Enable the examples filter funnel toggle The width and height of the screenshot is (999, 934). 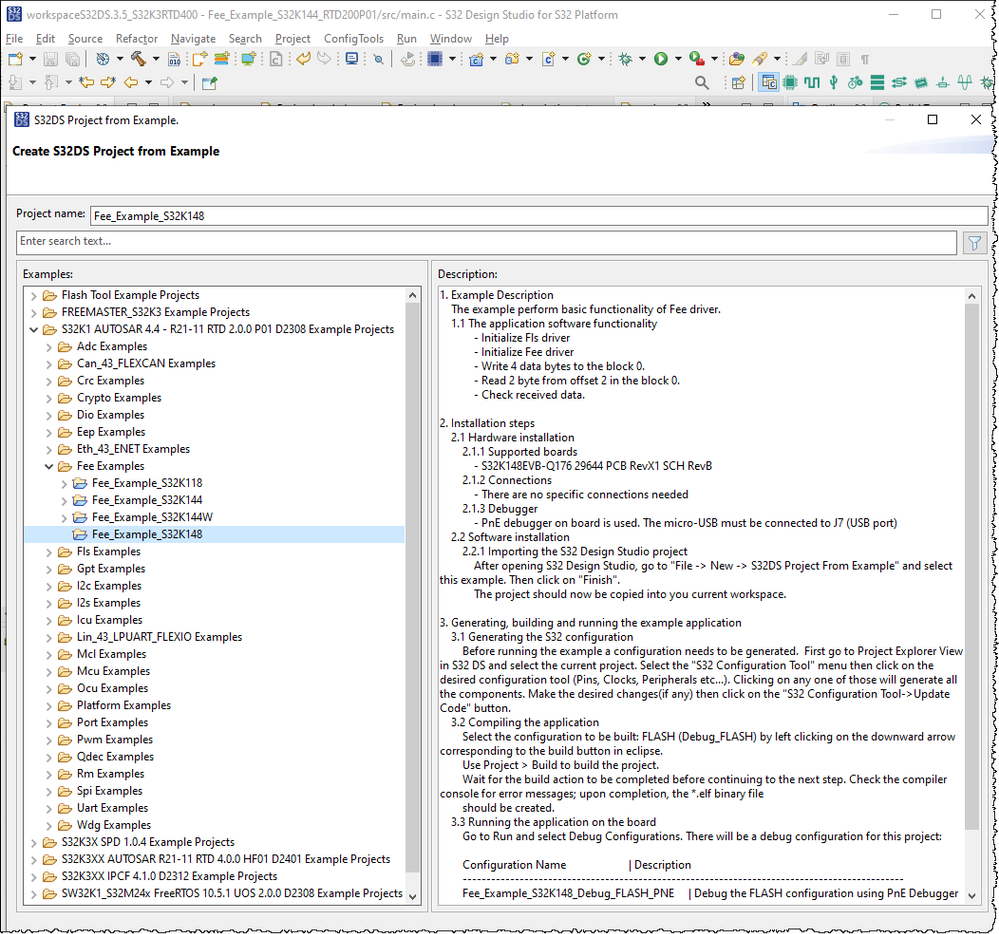click(975, 242)
